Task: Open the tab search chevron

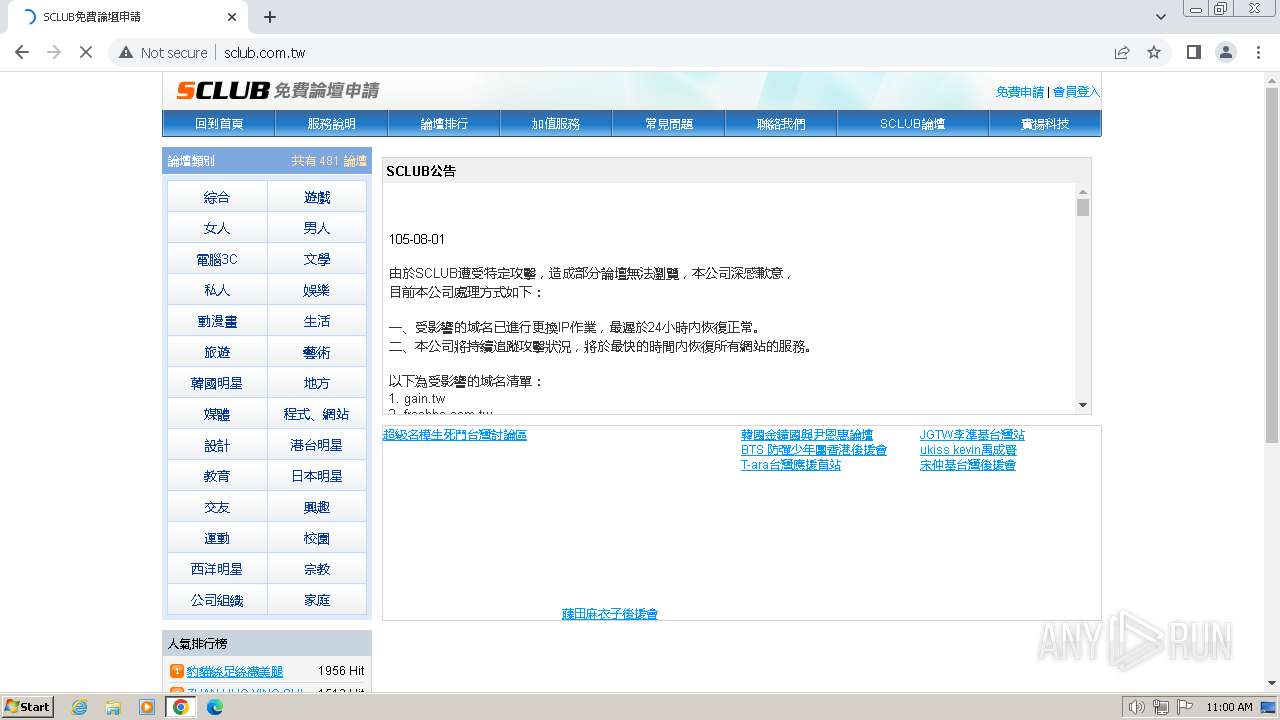Action: tap(1161, 17)
